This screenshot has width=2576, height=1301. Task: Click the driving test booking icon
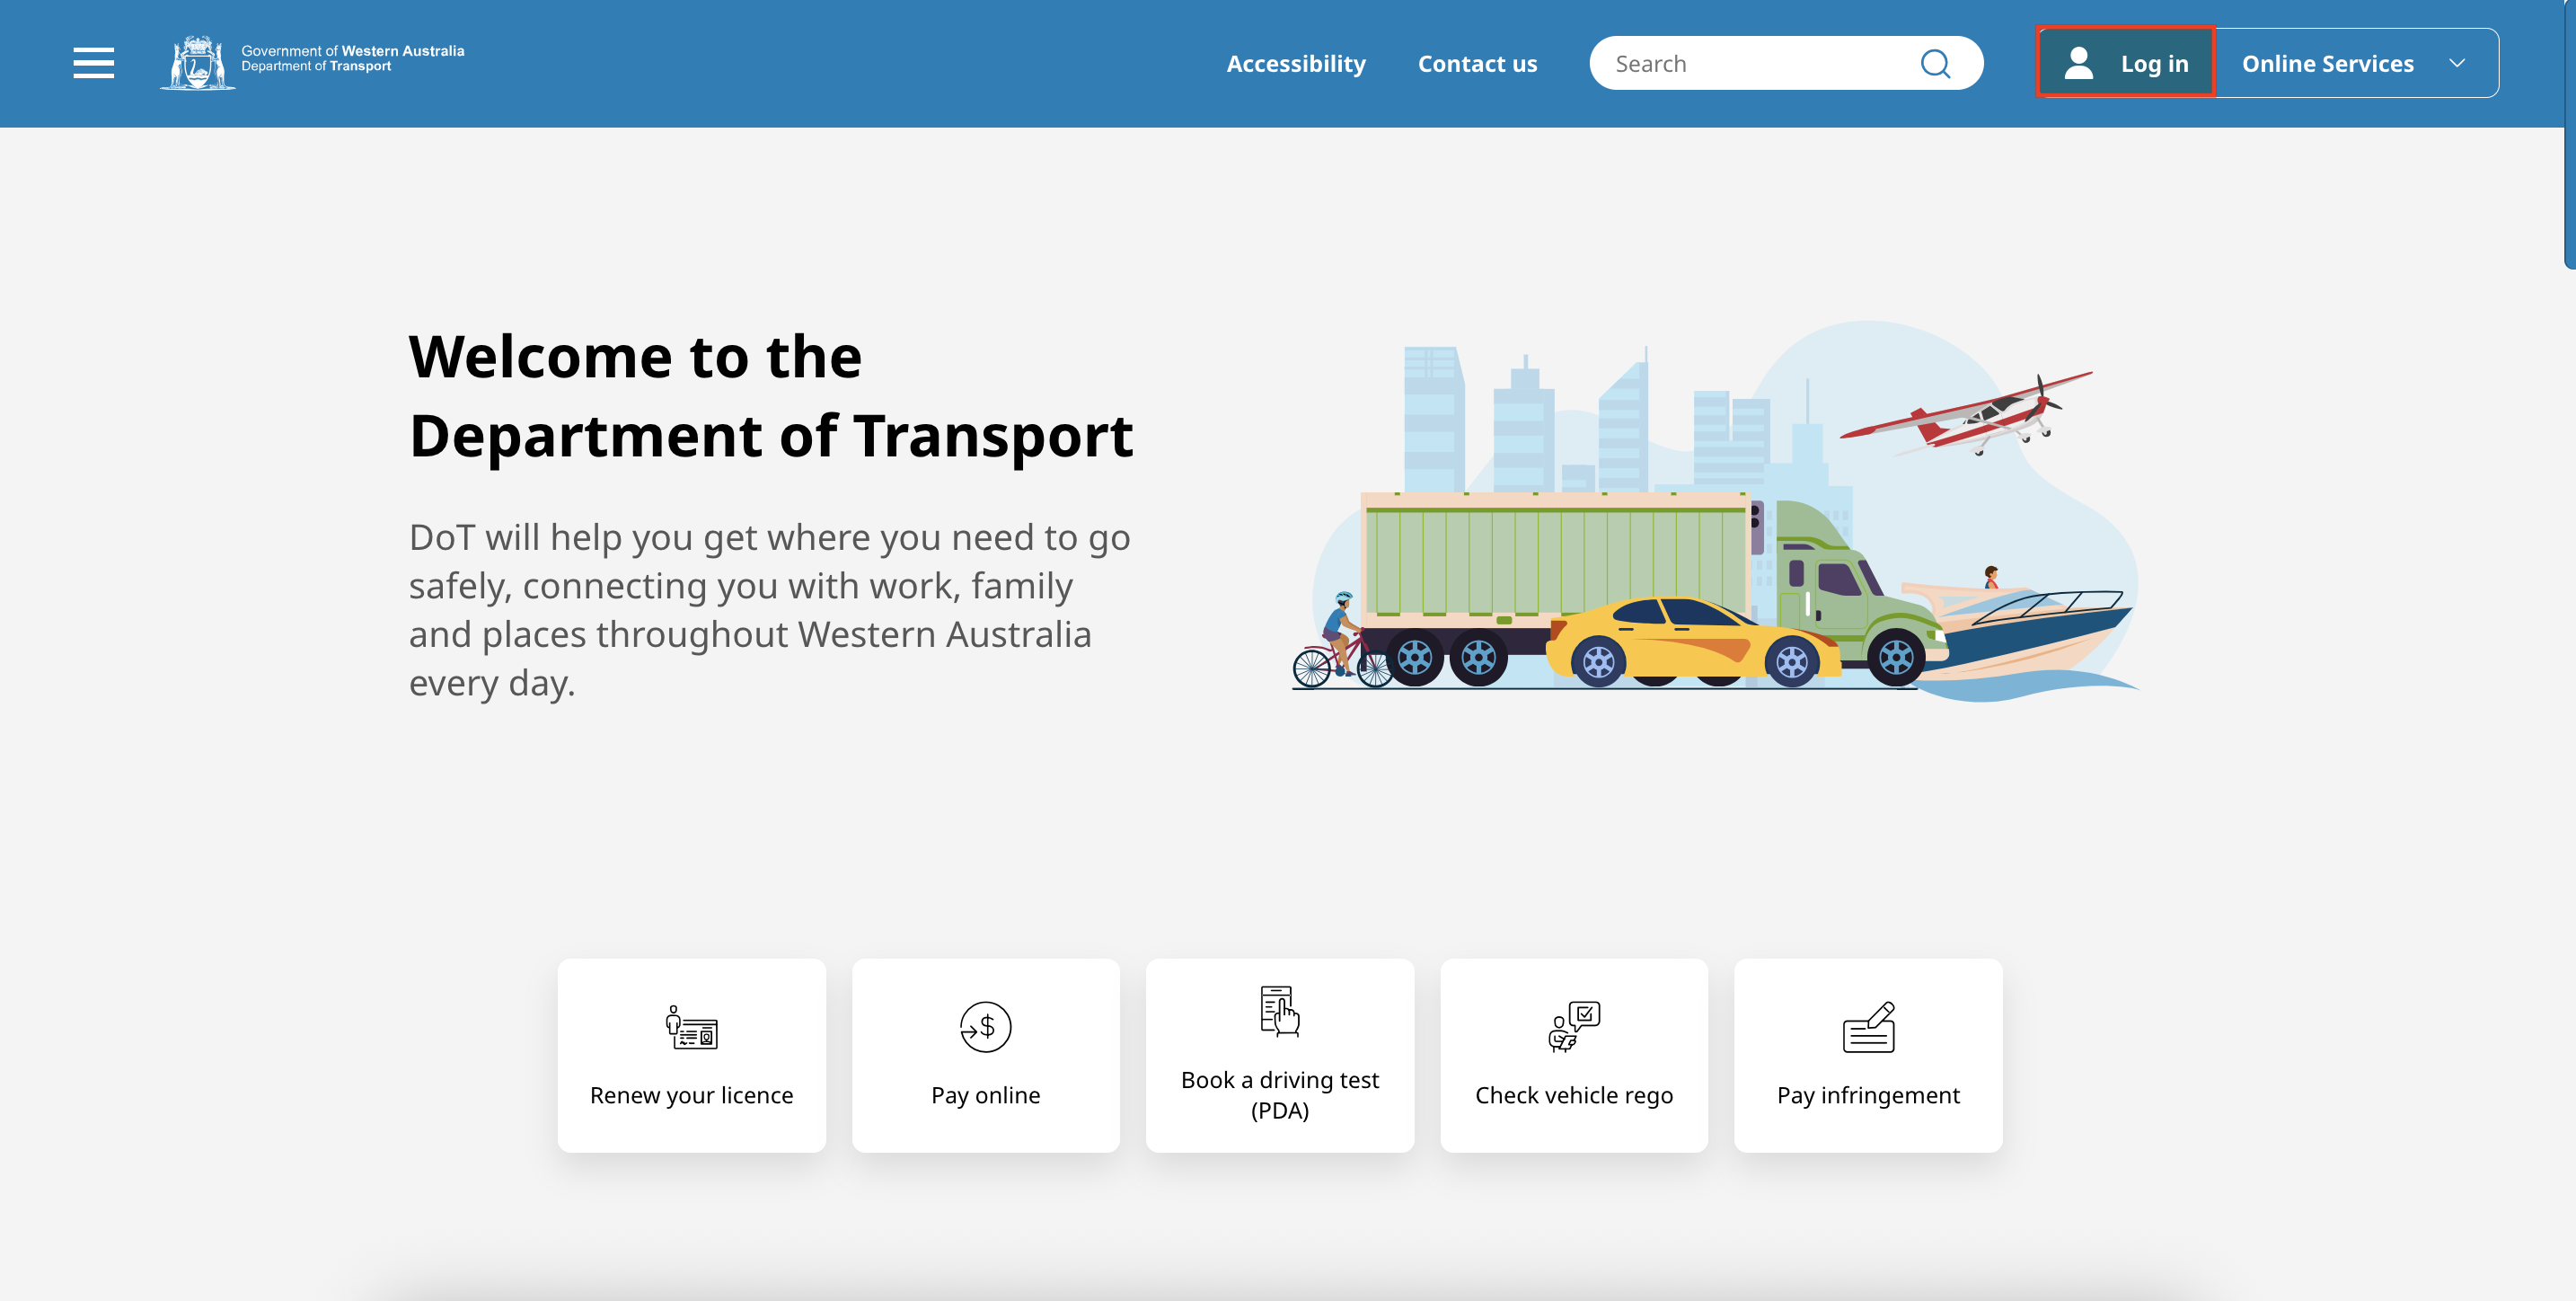pyautogui.click(x=1279, y=1011)
